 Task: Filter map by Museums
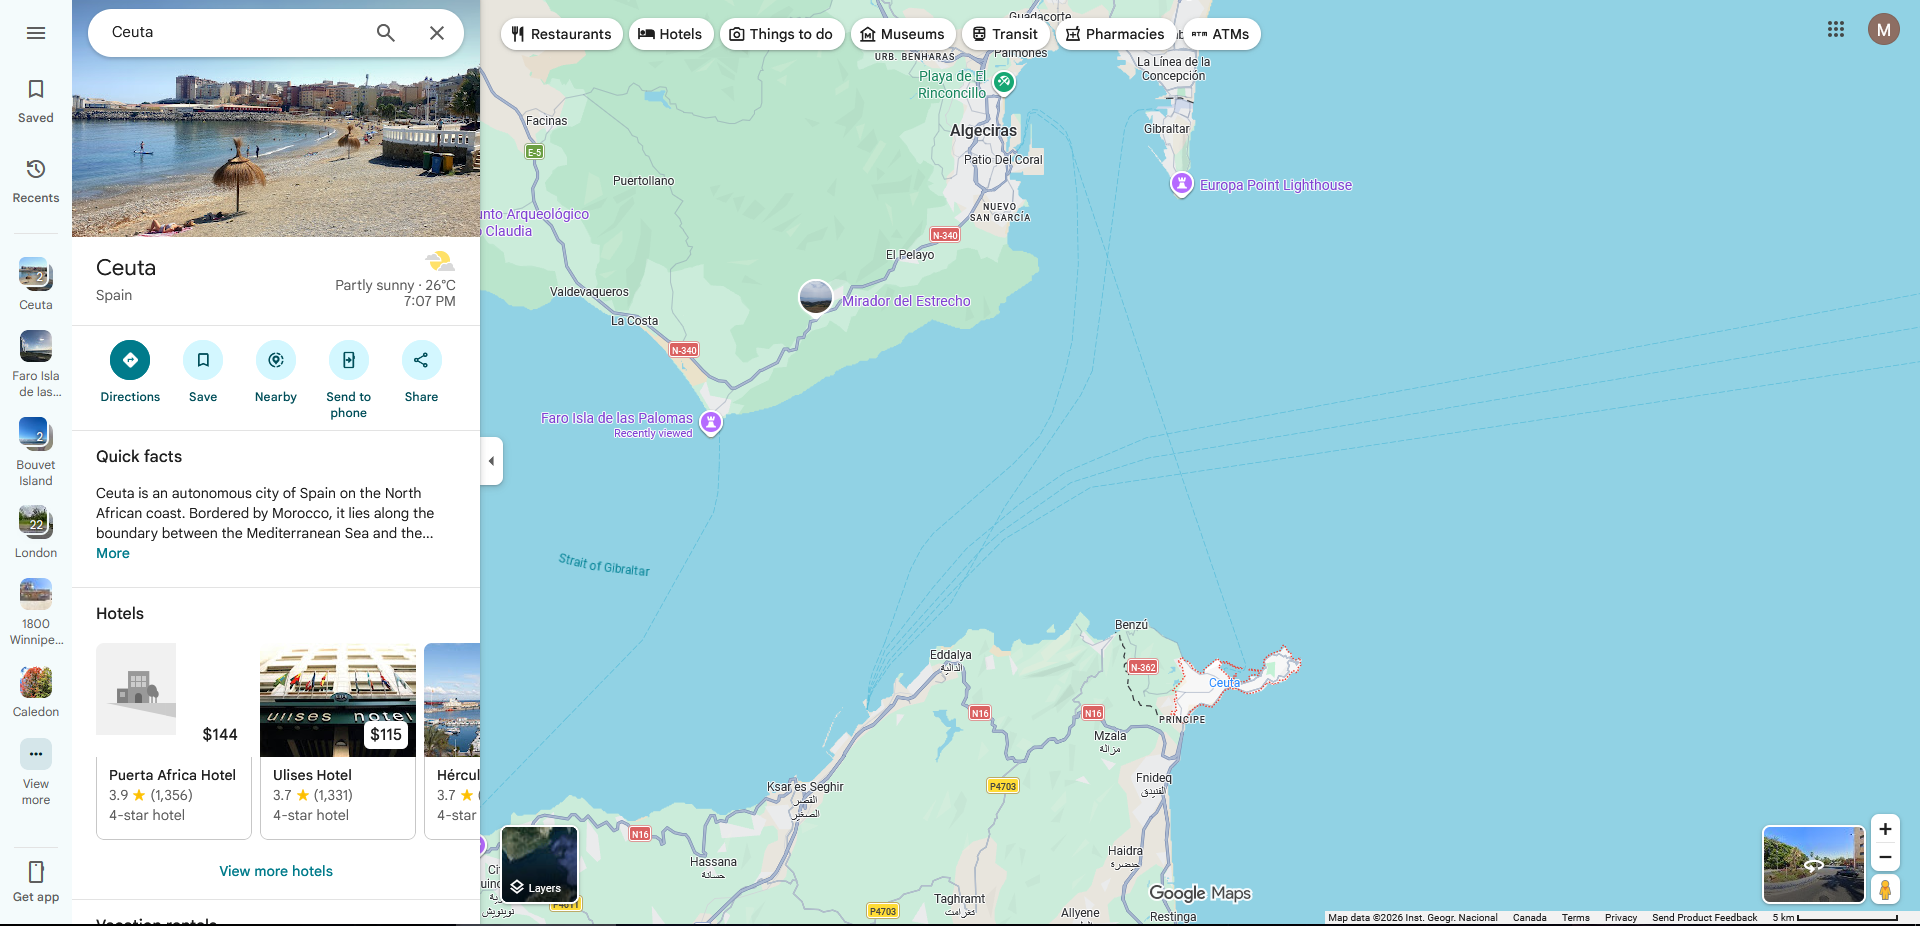click(903, 34)
